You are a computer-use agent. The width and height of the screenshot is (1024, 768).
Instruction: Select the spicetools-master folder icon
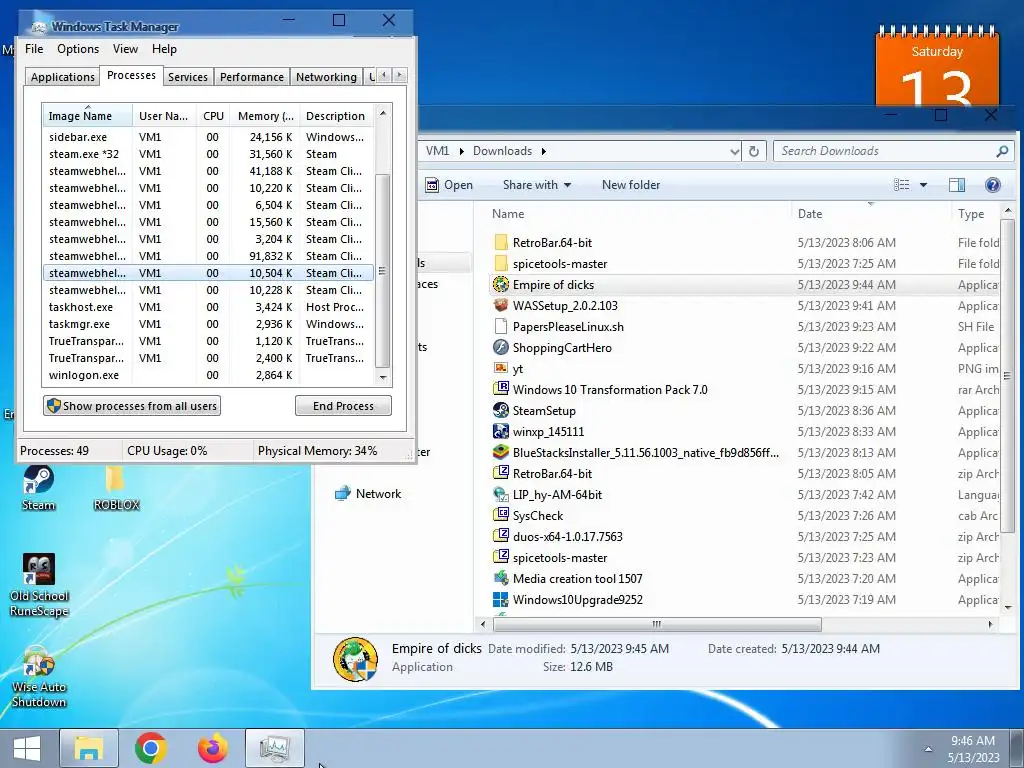point(501,263)
